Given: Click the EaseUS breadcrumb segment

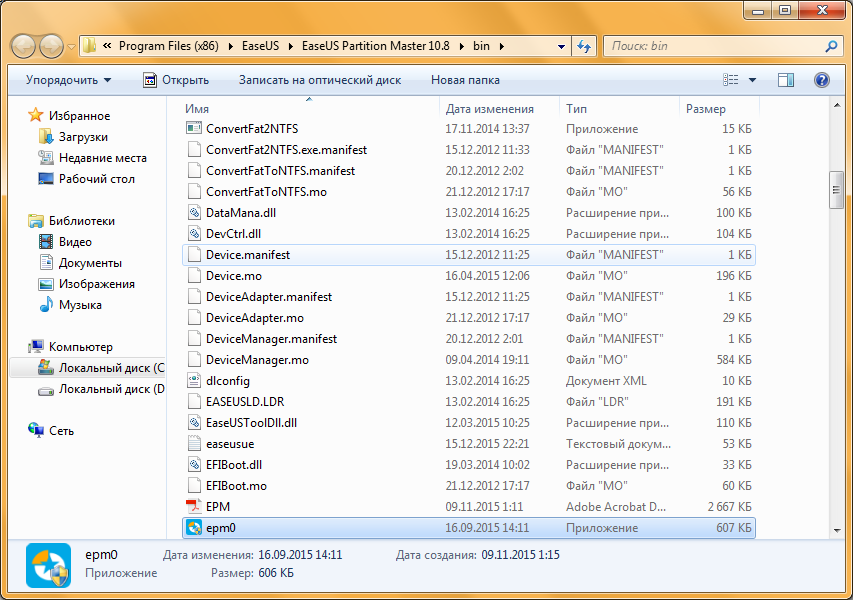Looking at the screenshot, I should pyautogui.click(x=260, y=46).
